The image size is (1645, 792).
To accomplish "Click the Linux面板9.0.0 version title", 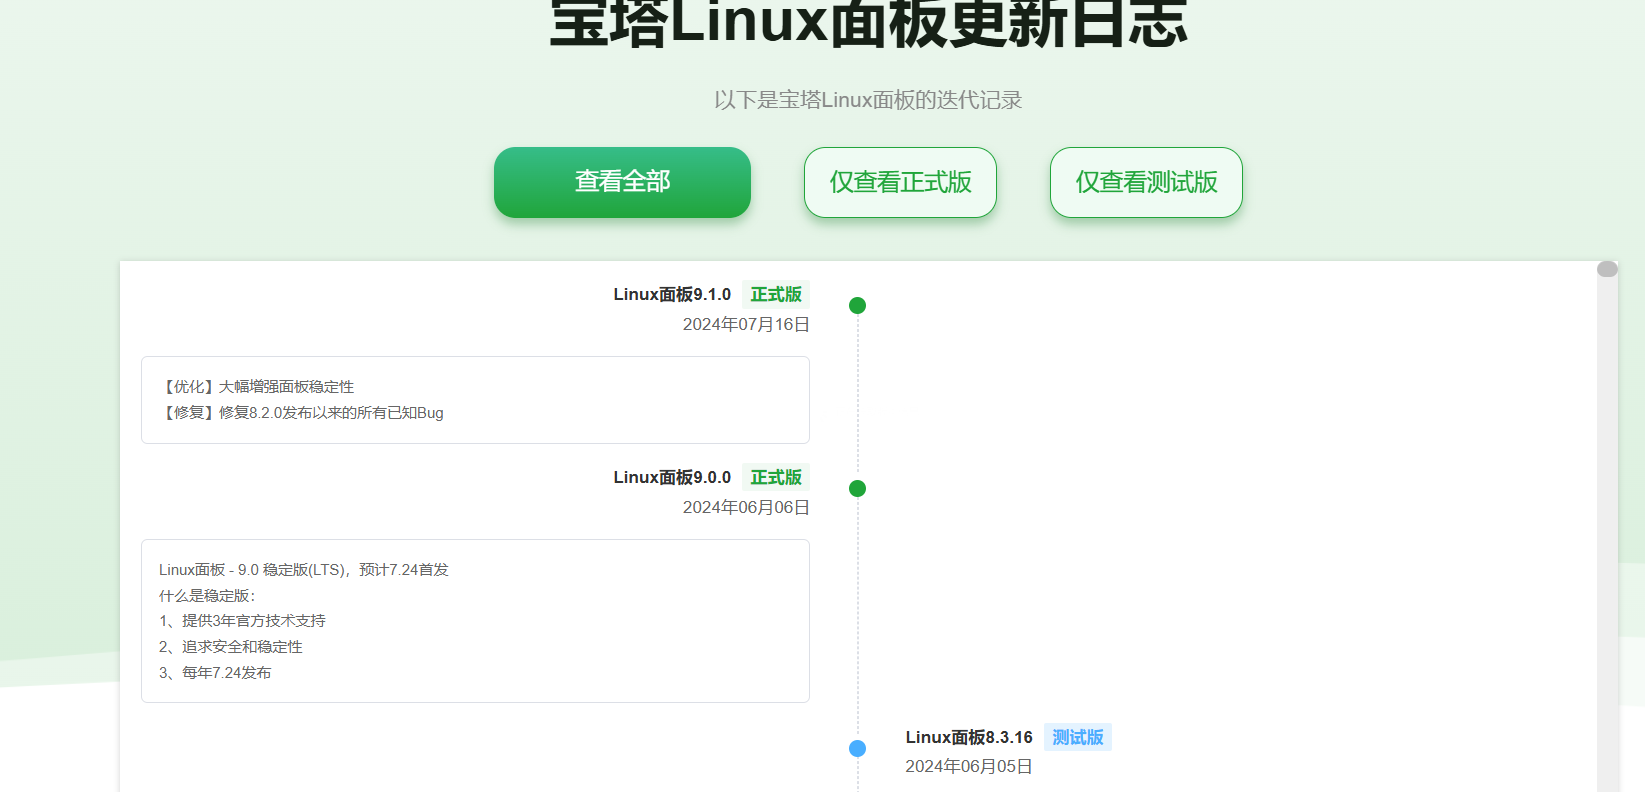I will click(x=672, y=477).
